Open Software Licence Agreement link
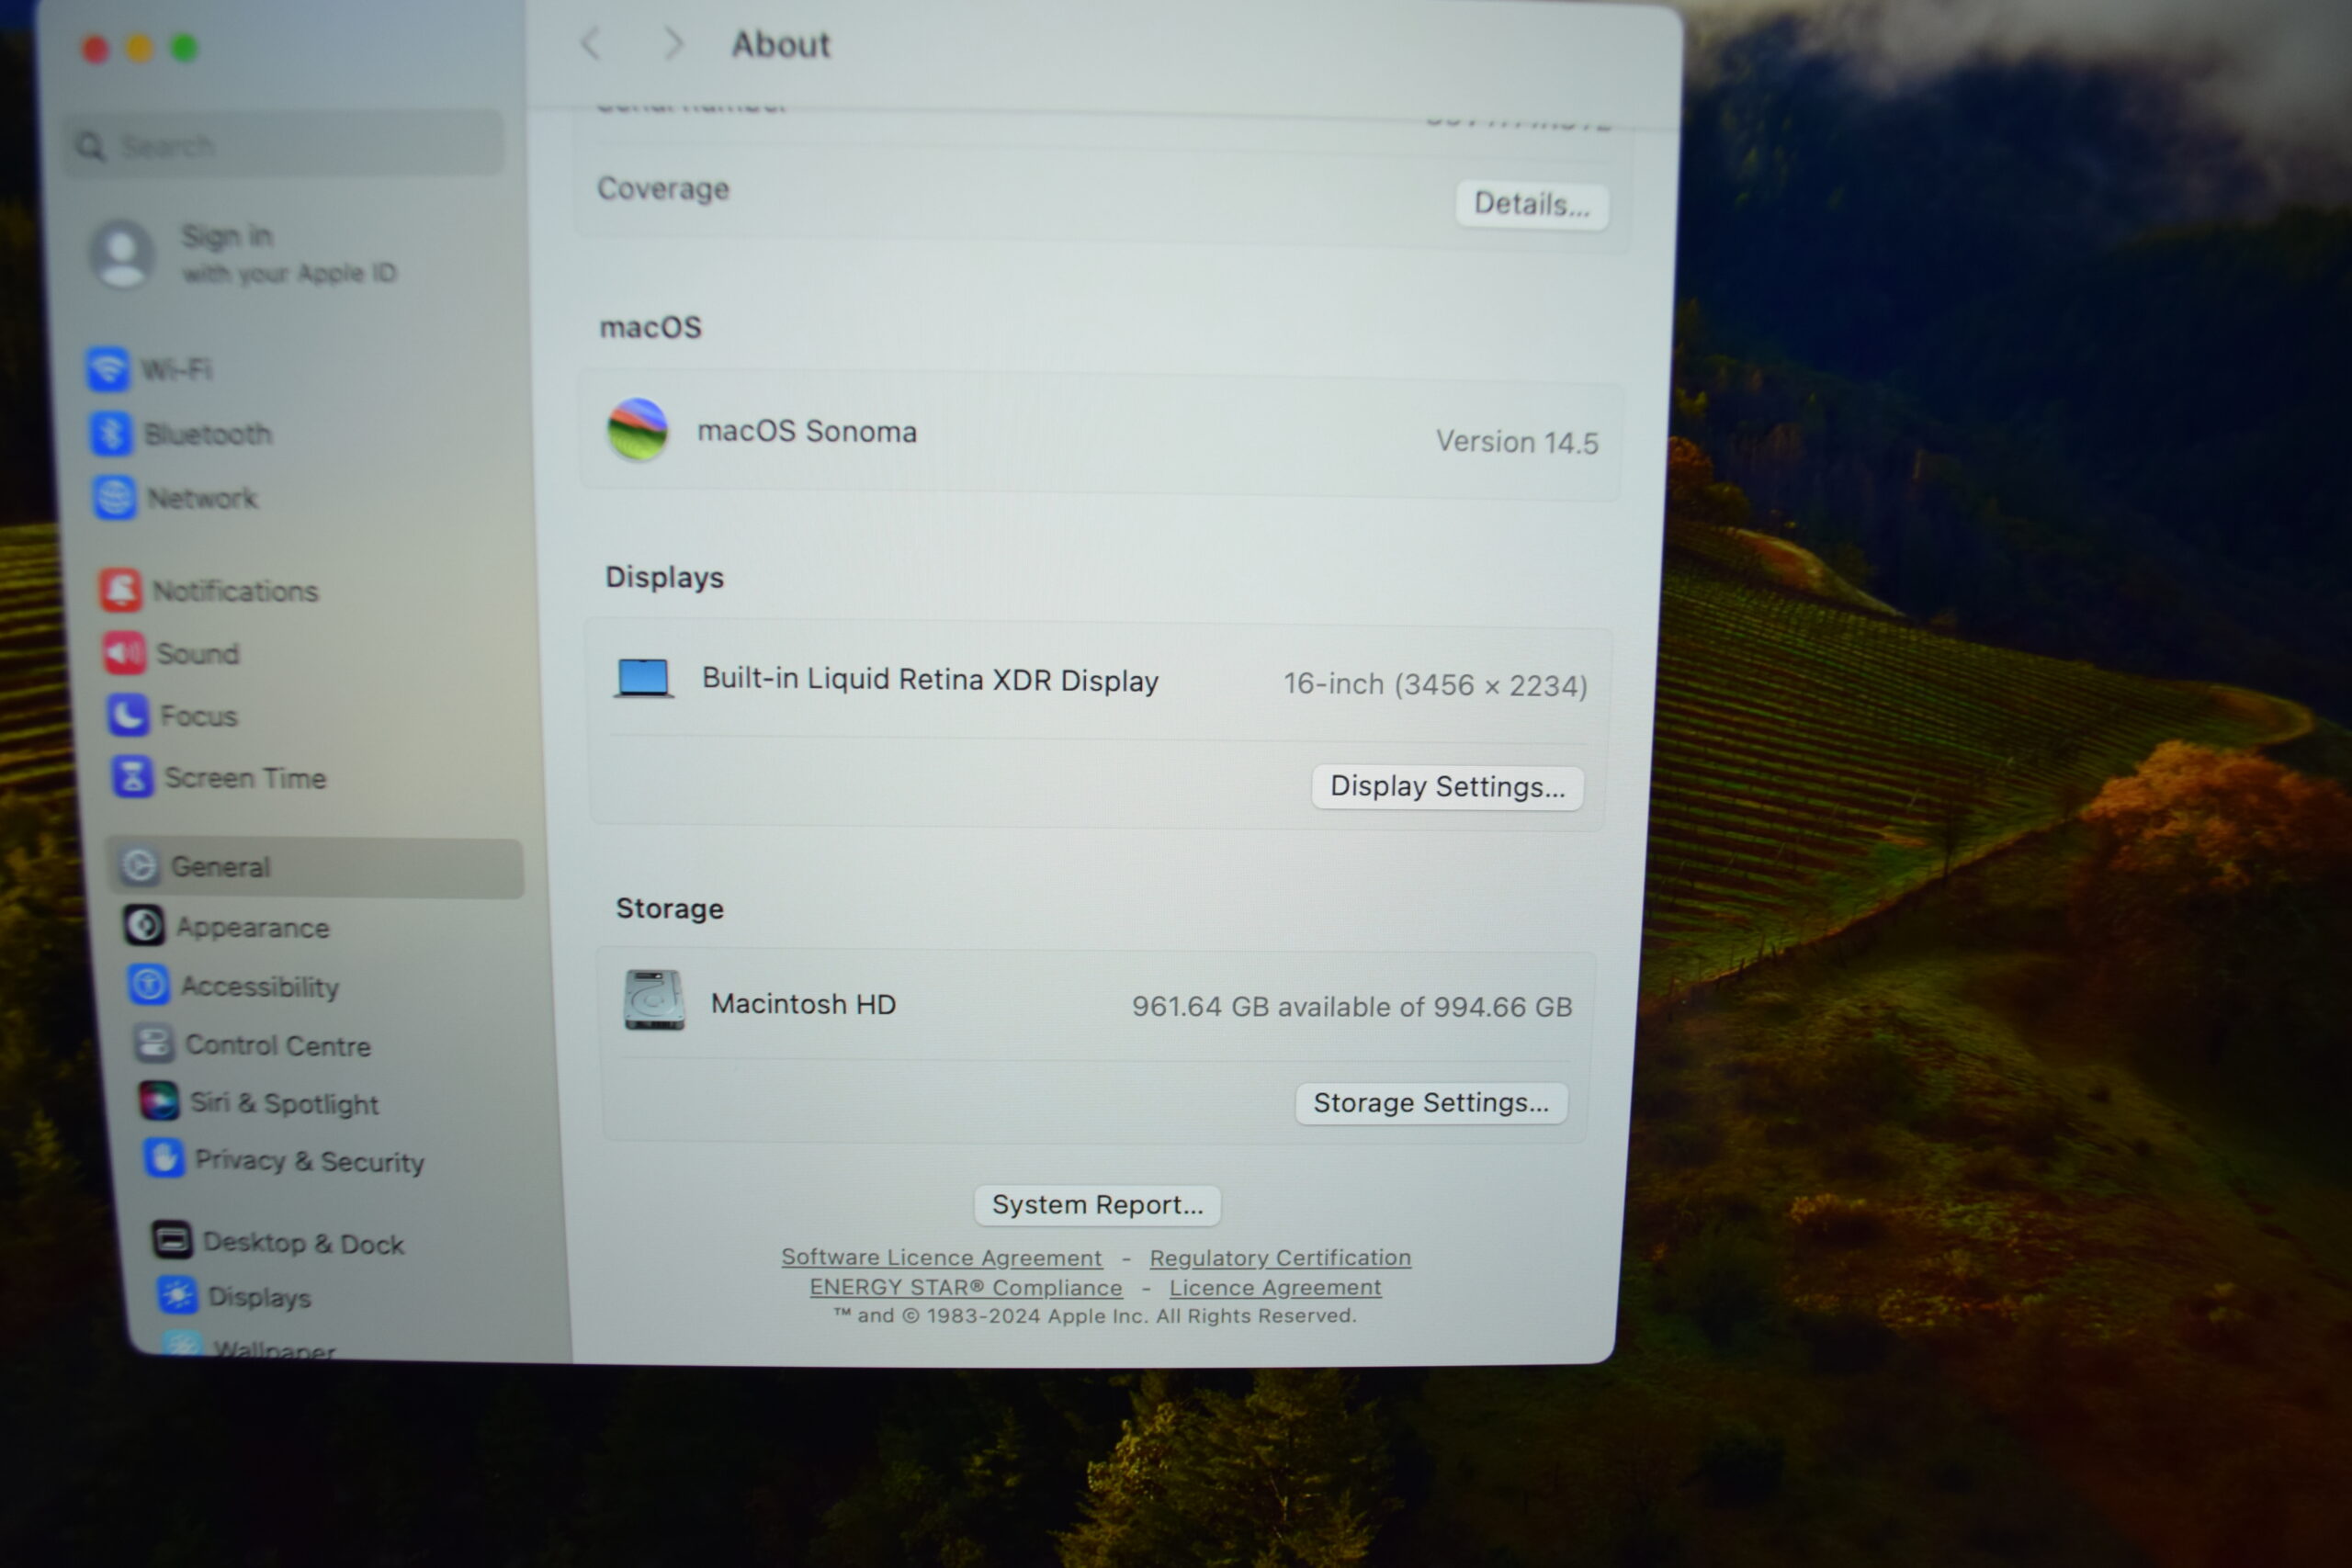 (x=941, y=1257)
